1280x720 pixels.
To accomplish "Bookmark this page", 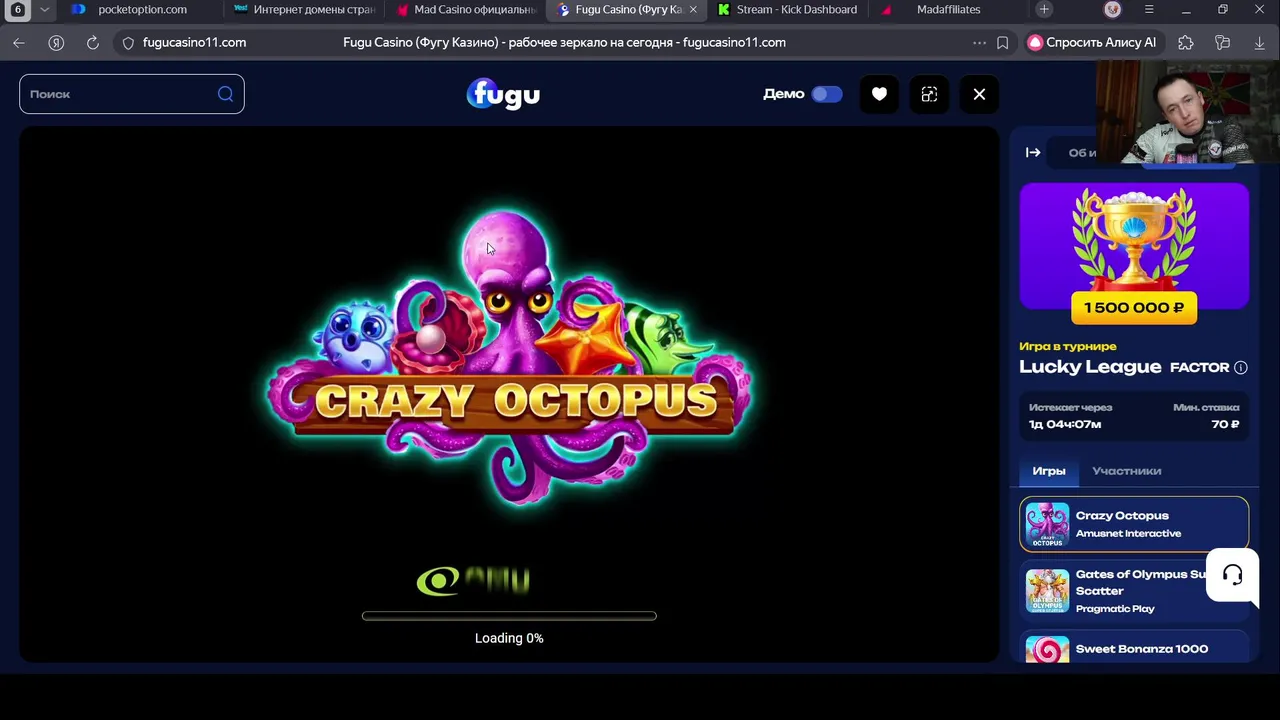I will point(1003,43).
